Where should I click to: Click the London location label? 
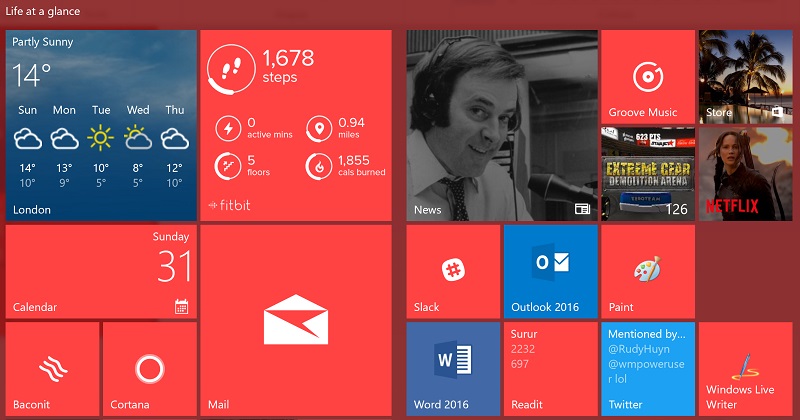[32, 210]
